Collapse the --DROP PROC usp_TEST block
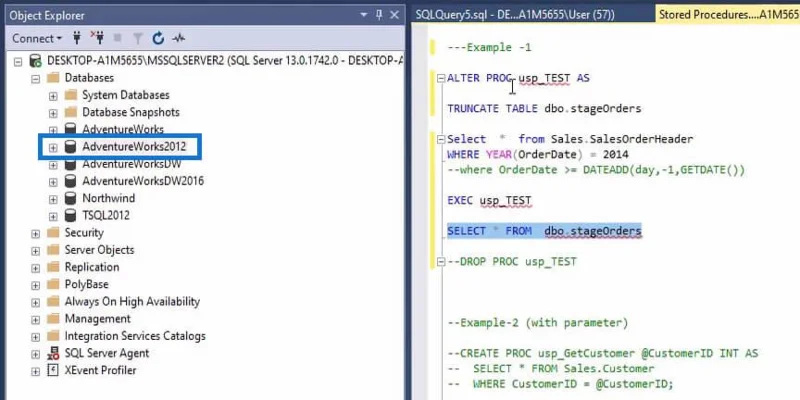The image size is (800, 400). tap(441, 262)
